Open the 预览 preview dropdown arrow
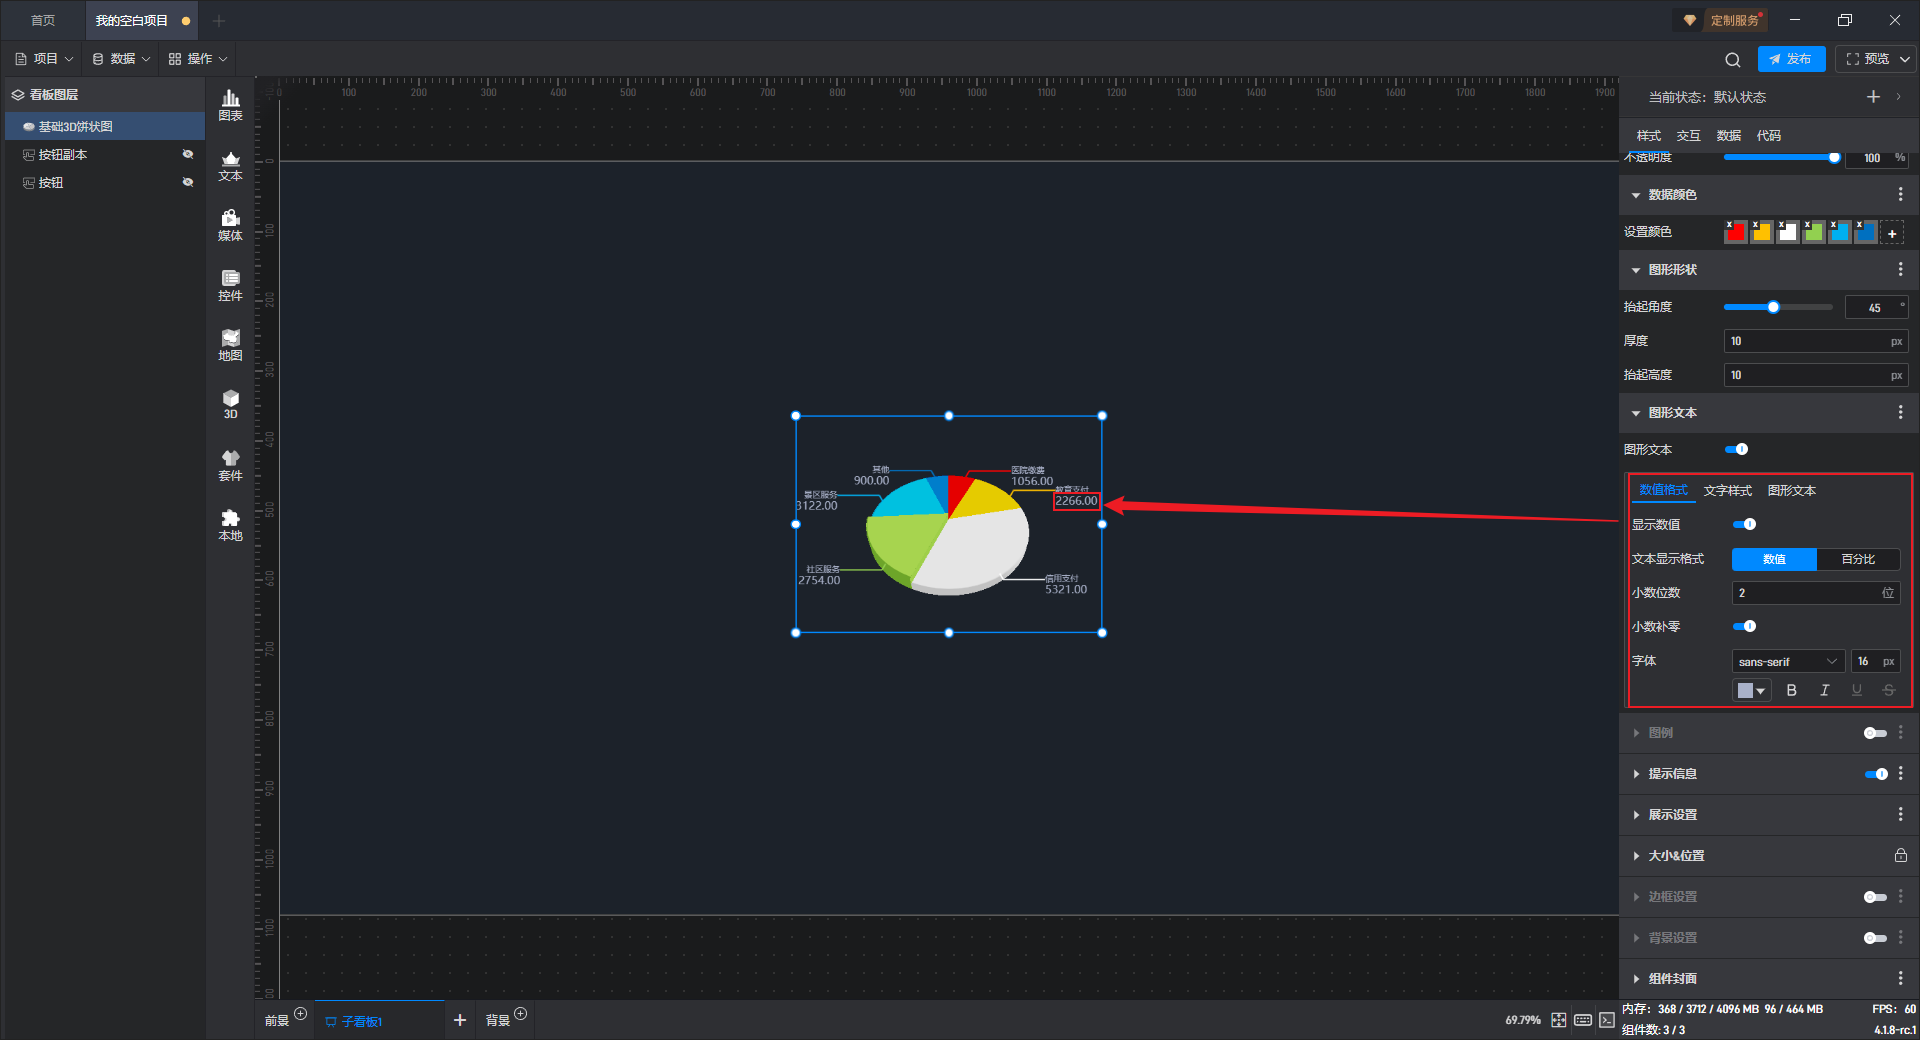The height and width of the screenshot is (1040, 1920). click(x=1906, y=59)
